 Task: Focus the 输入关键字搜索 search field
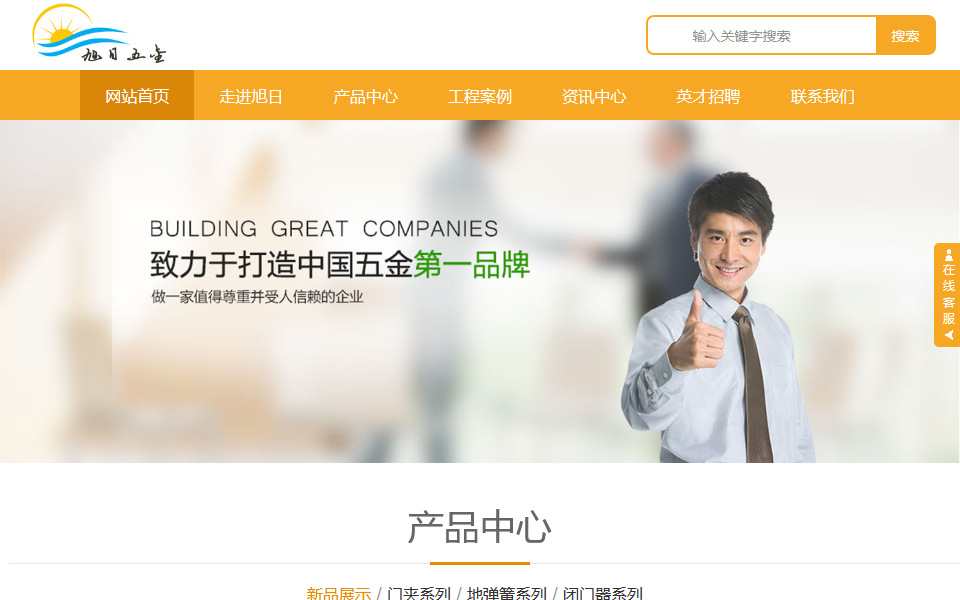coord(762,36)
